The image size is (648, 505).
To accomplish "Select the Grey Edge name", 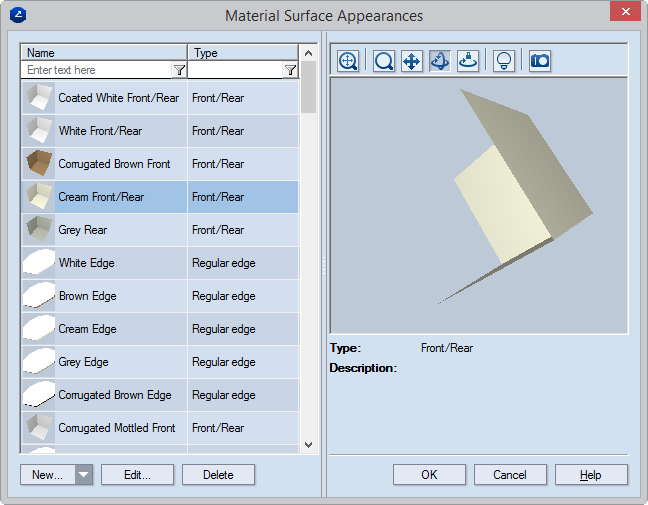I will tap(83, 362).
